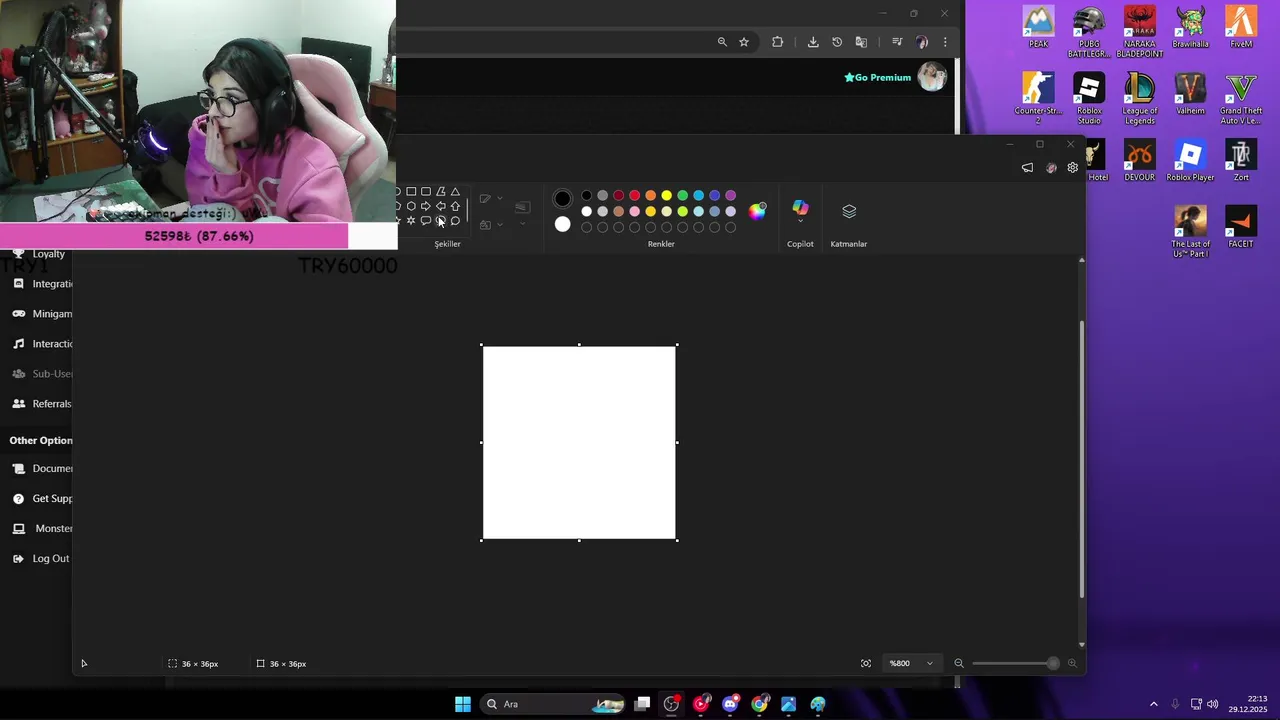This screenshot has width=1280, height=720.
Task: Open browser extensions puzzle icon
Action: point(778,42)
